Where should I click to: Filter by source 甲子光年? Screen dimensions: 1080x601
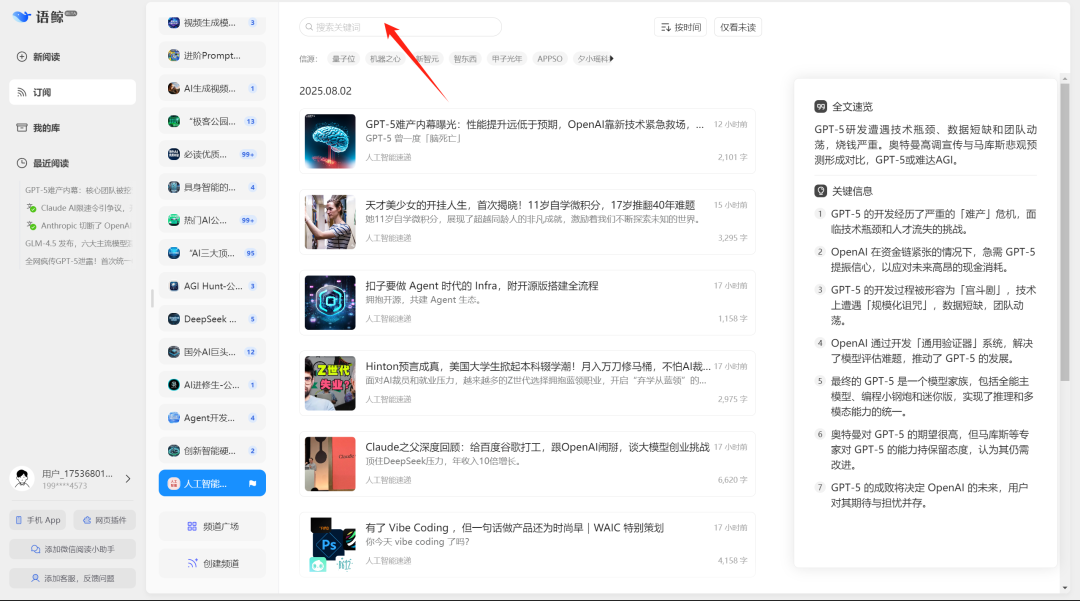[x=506, y=59]
